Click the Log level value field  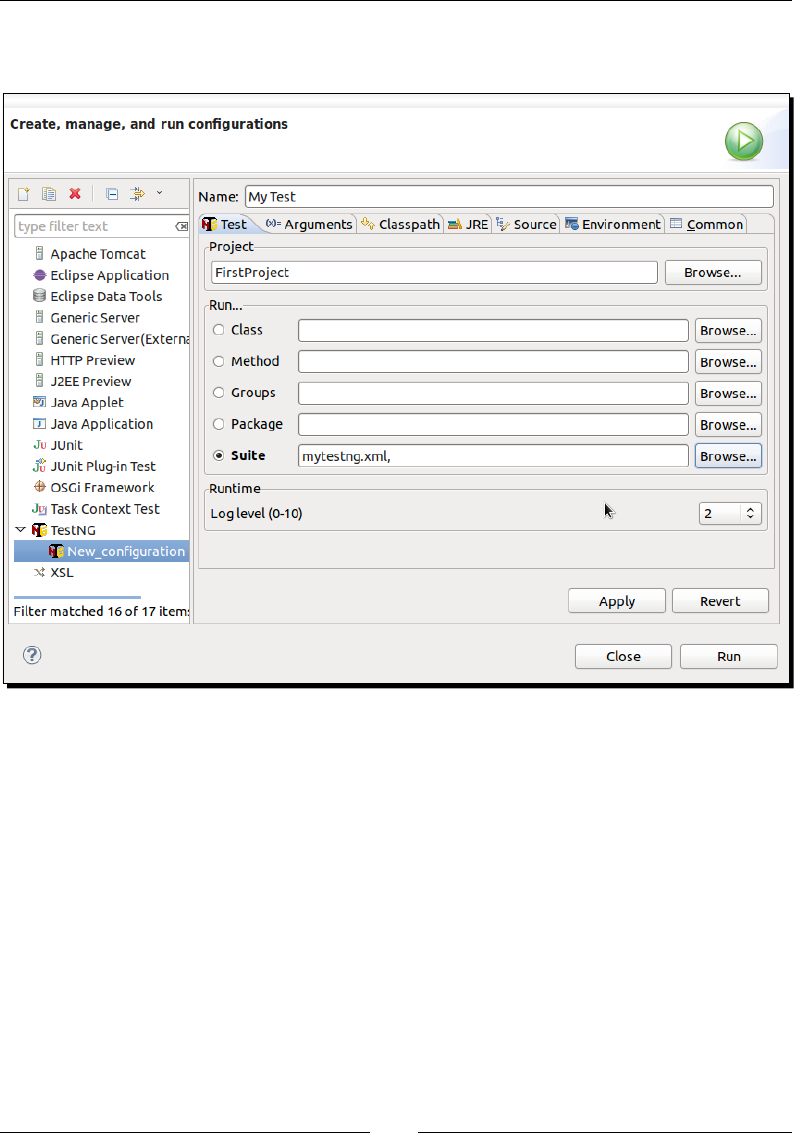point(721,513)
